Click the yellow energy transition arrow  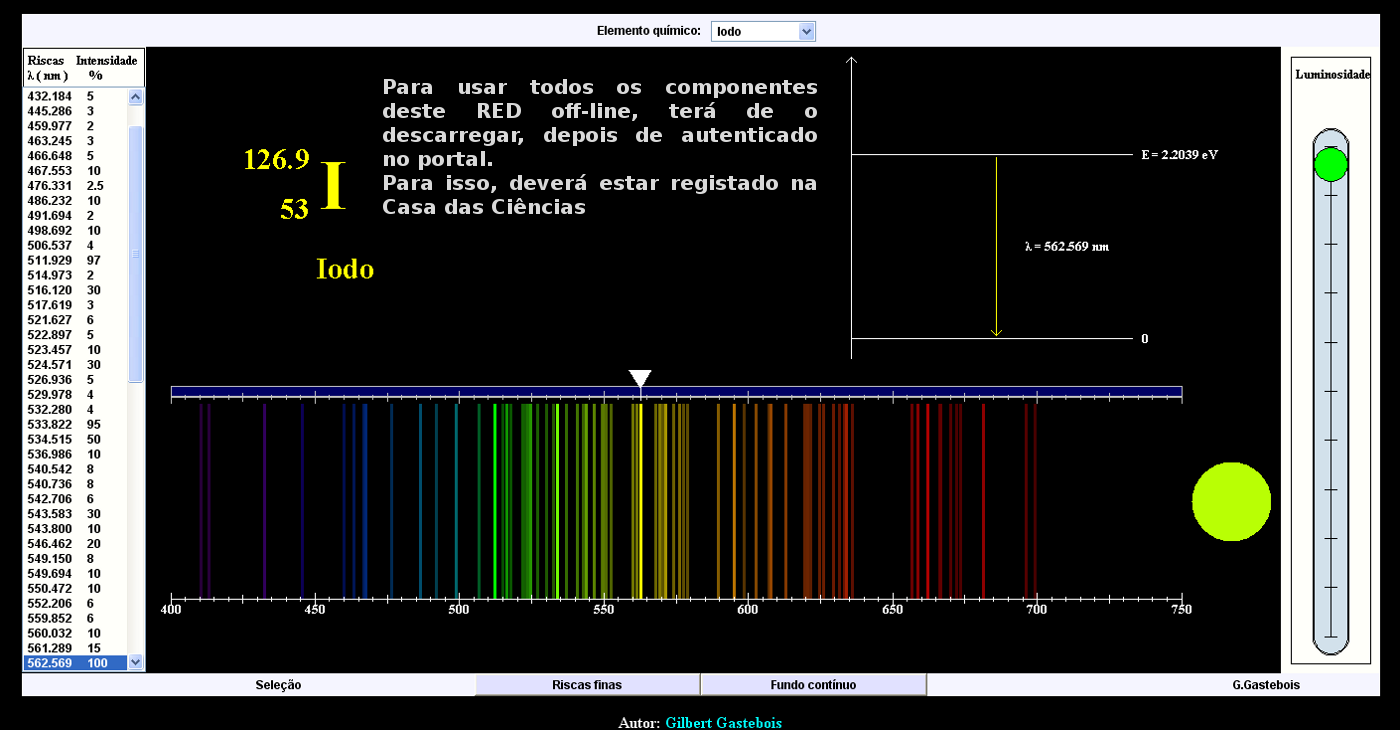[x=996, y=246]
